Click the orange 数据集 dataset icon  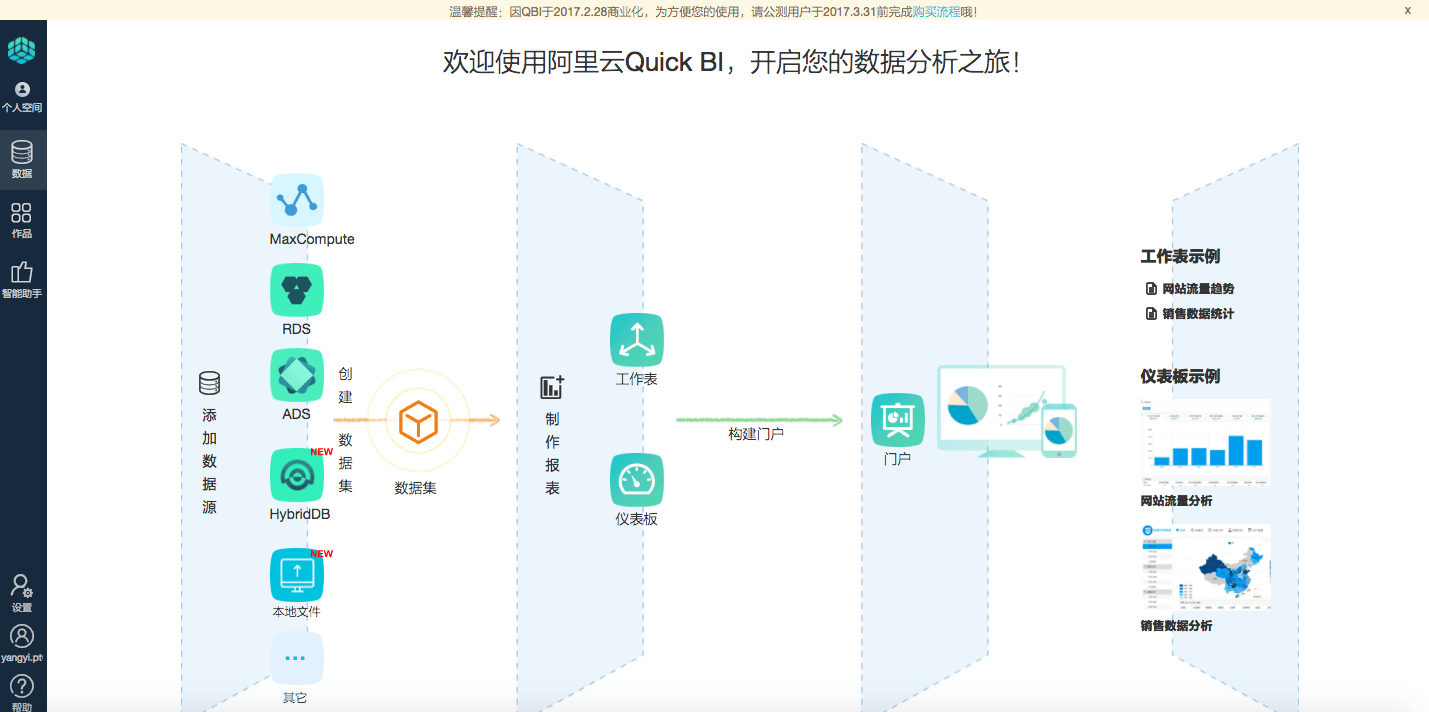tap(417, 420)
